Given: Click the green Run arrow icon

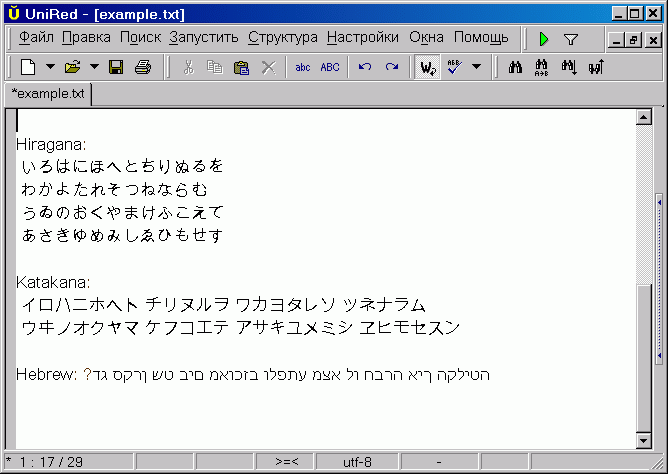Looking at the screenshot, I should click(x=543, y=39).
